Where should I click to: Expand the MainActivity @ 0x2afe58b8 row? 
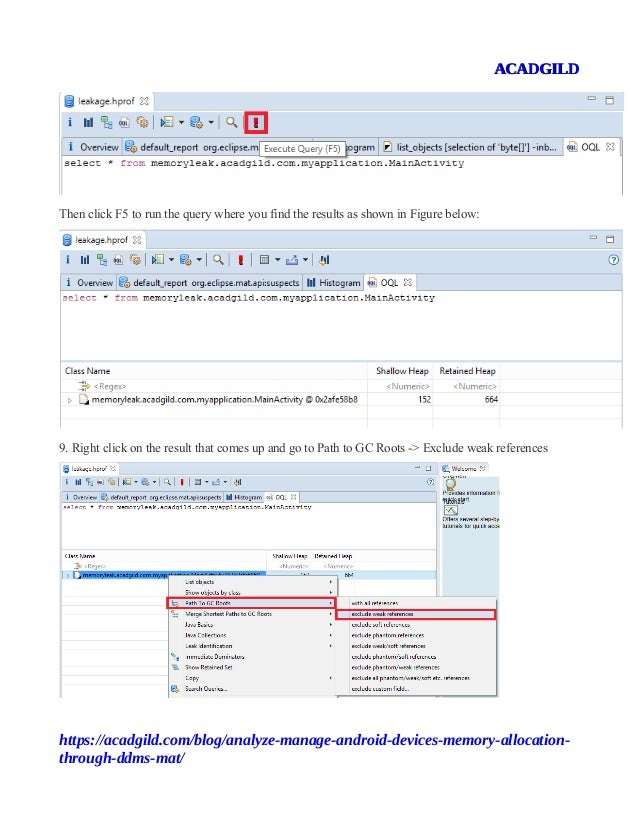[70, 400]
